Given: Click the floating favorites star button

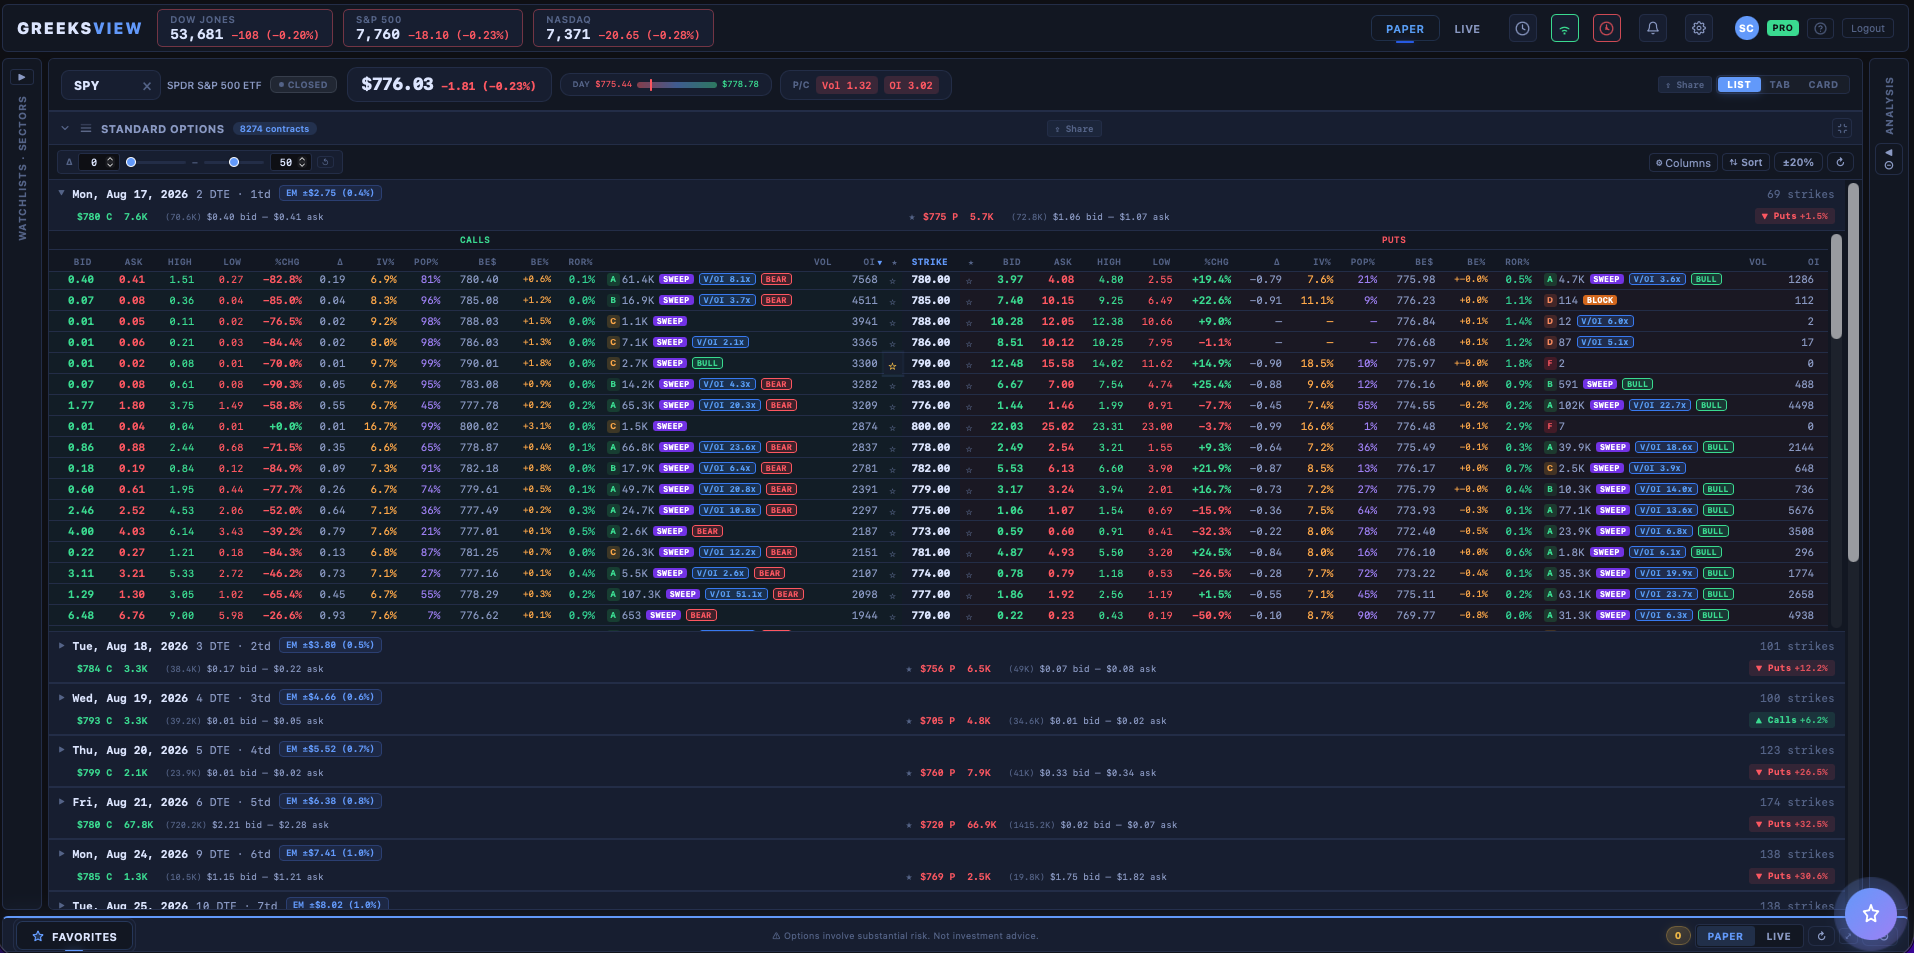Looking at the screenshot, I should tap(1871, 913).
